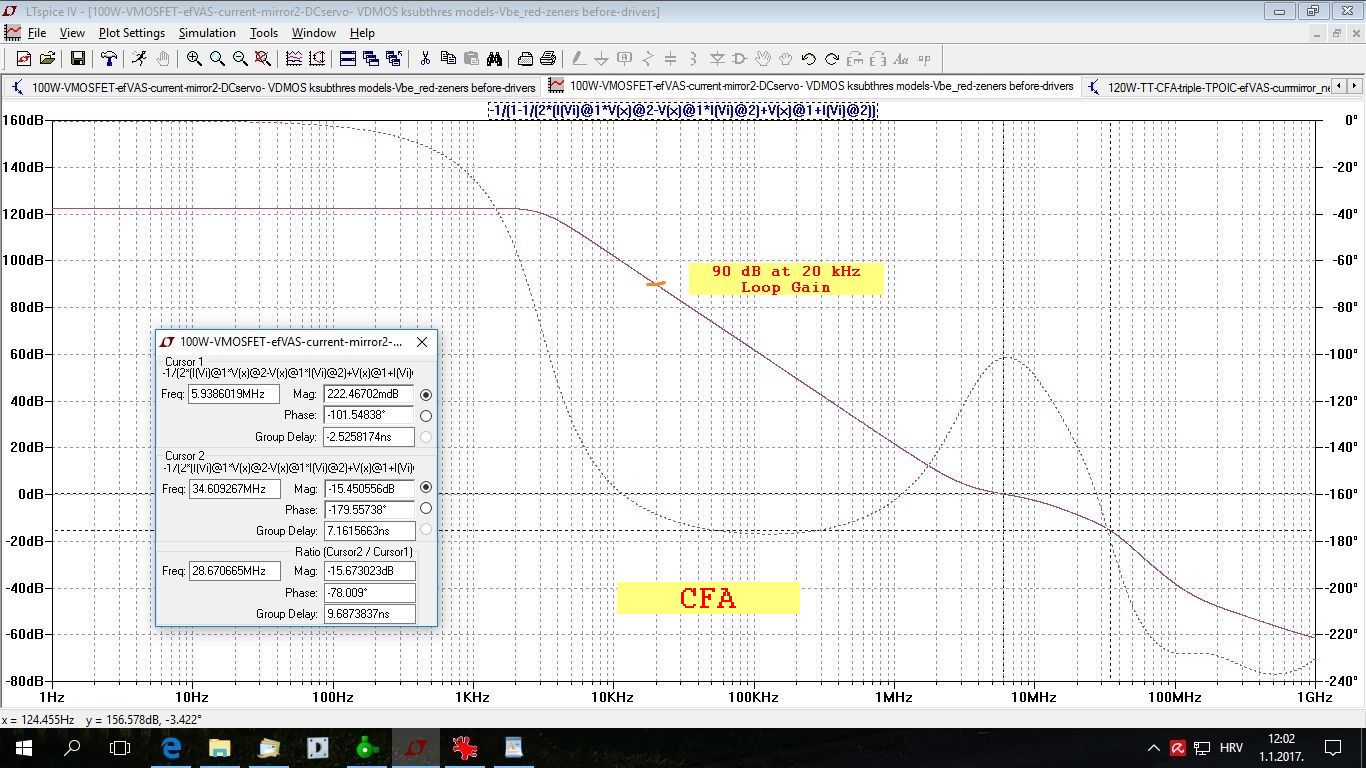Click the Find binoculars icon
1366x768 pixels.
tap(494, 59)
